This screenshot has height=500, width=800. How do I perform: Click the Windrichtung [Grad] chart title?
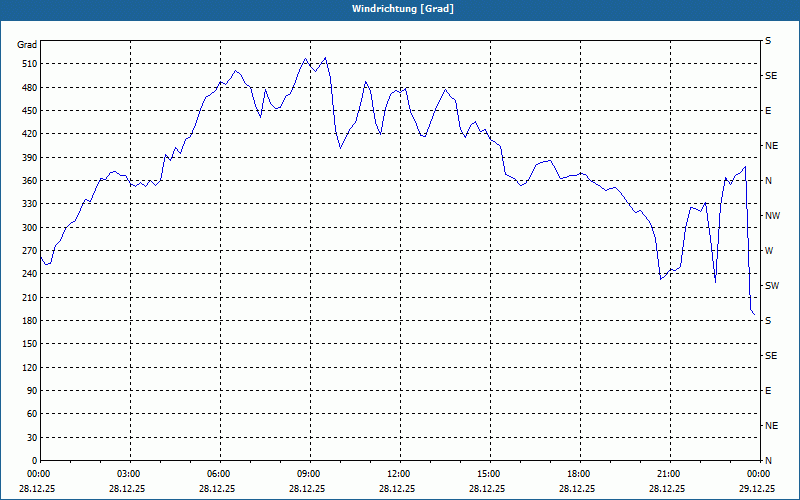403,9
